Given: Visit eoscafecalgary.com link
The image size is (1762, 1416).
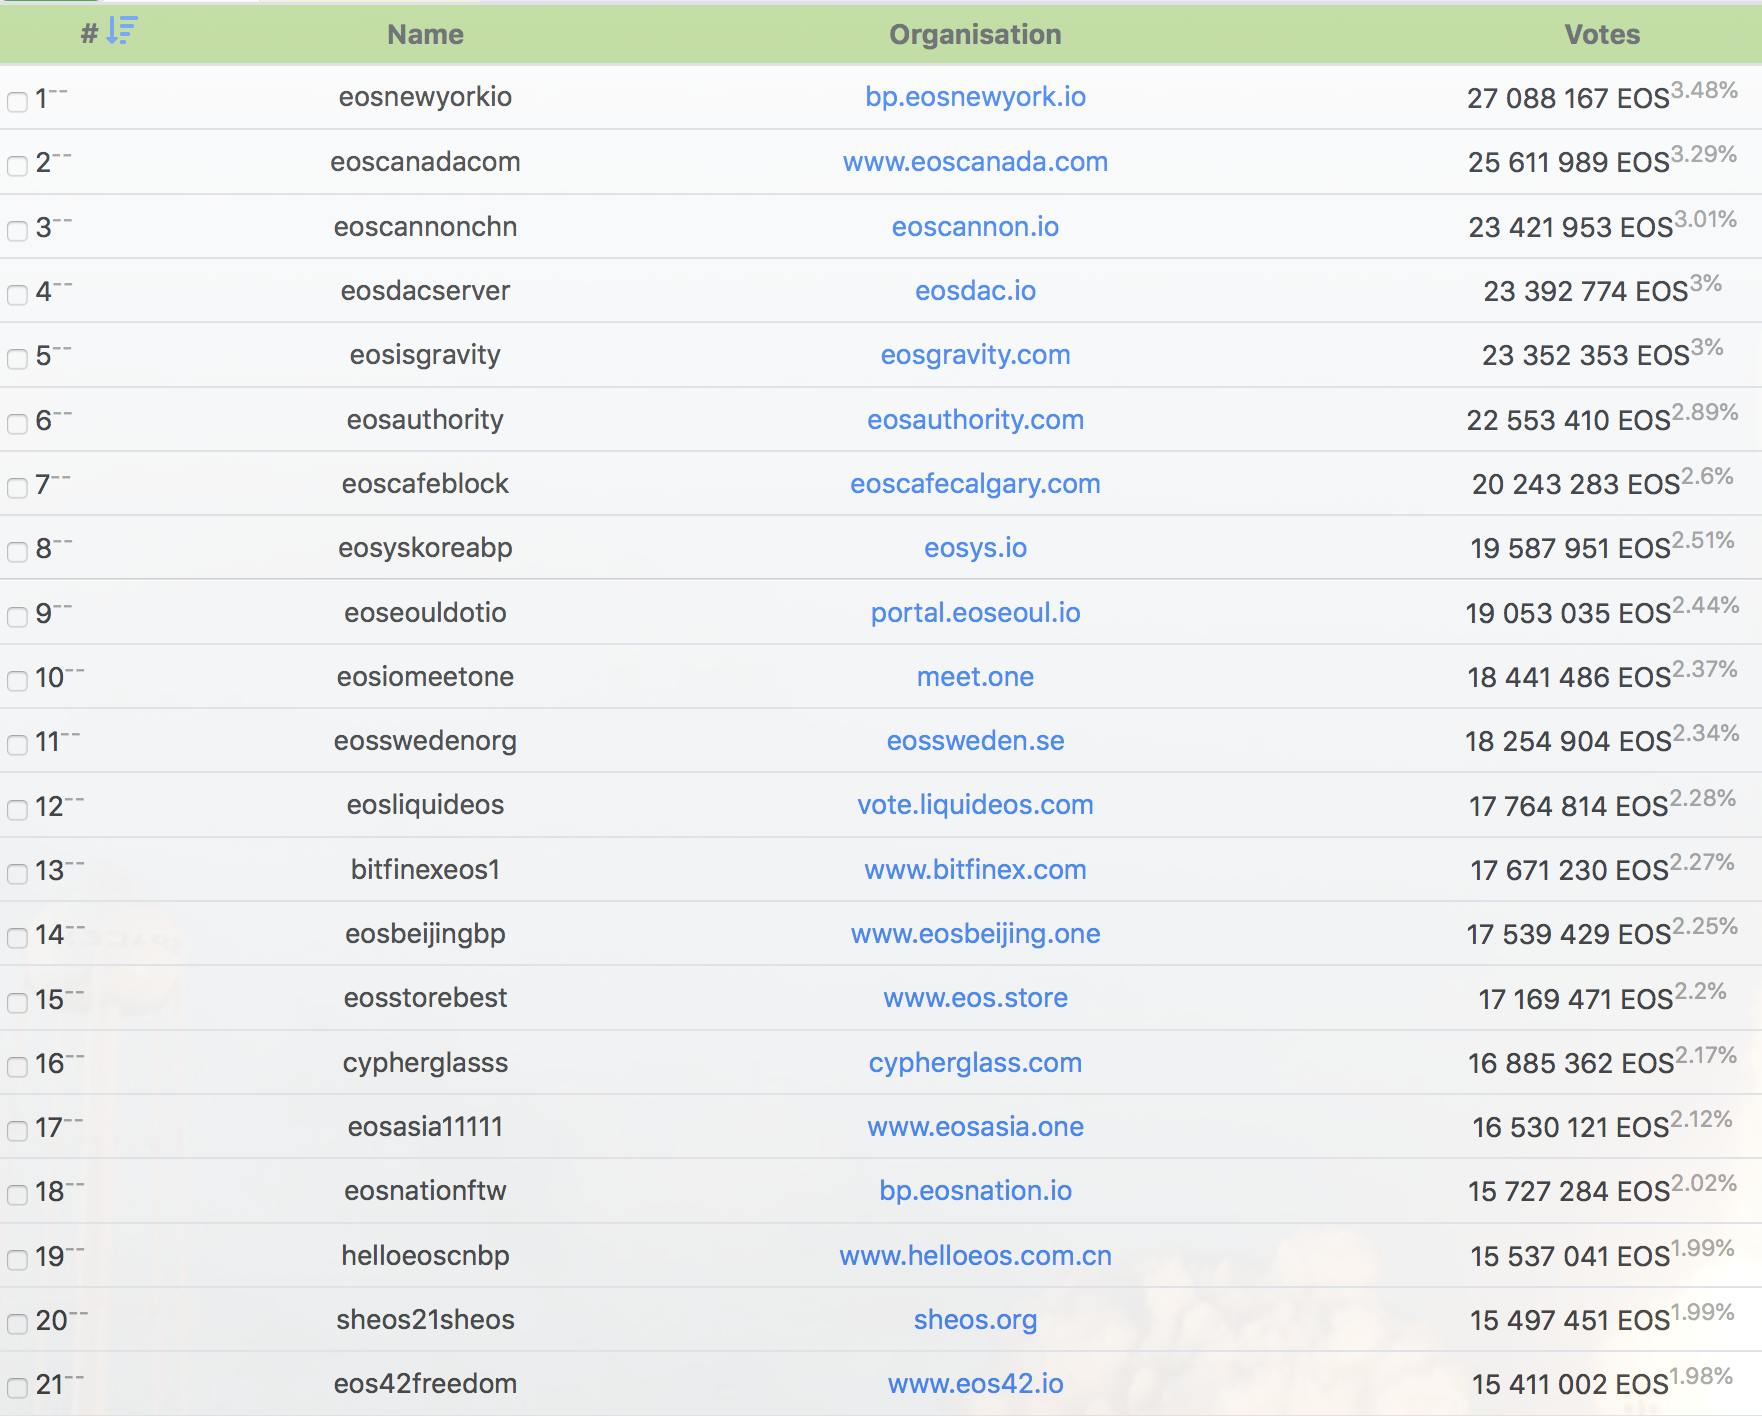Looking at the screenshot, I should 975,484.
